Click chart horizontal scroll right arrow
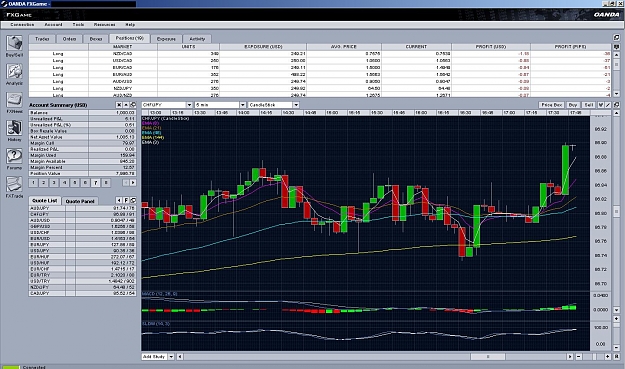Image resolution: width=625 pixels, height=369 pixels. (x=570, y=357)
